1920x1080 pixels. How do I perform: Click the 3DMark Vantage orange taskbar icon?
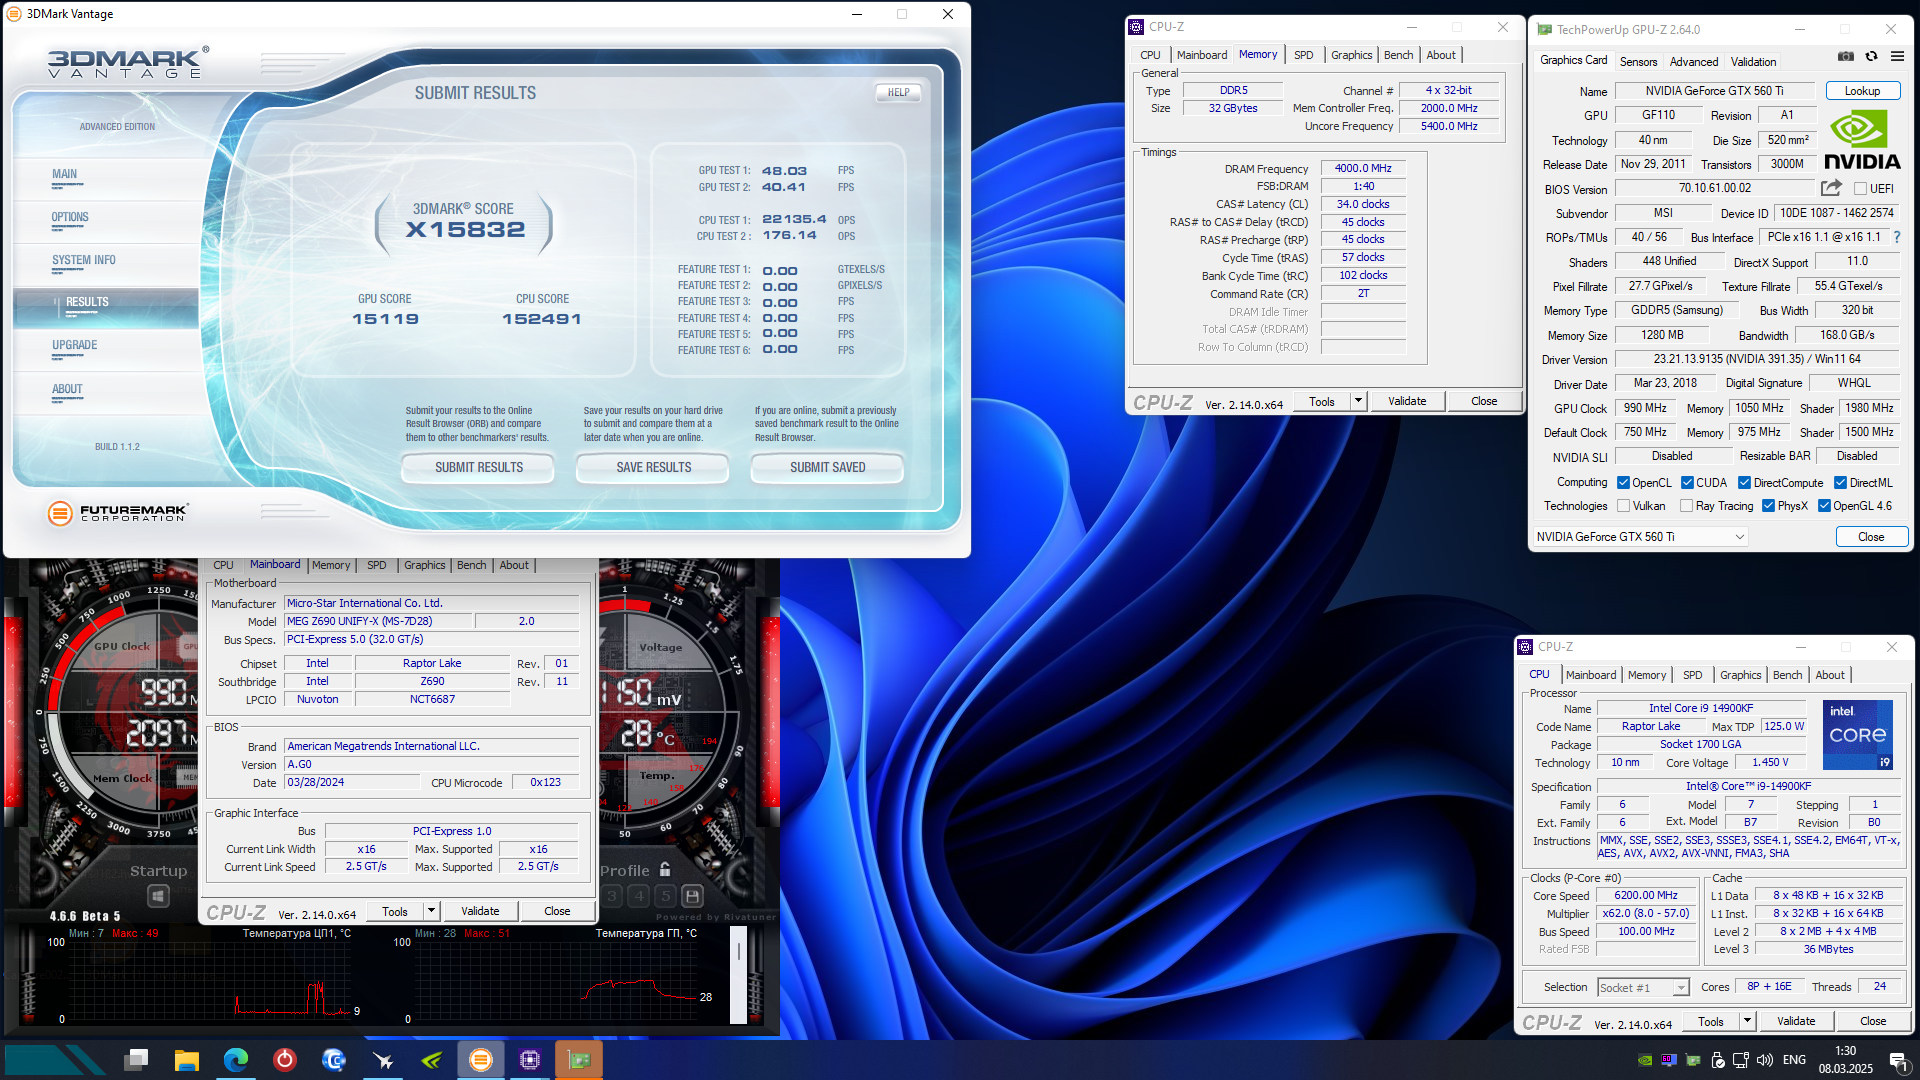coord(480,1059)
